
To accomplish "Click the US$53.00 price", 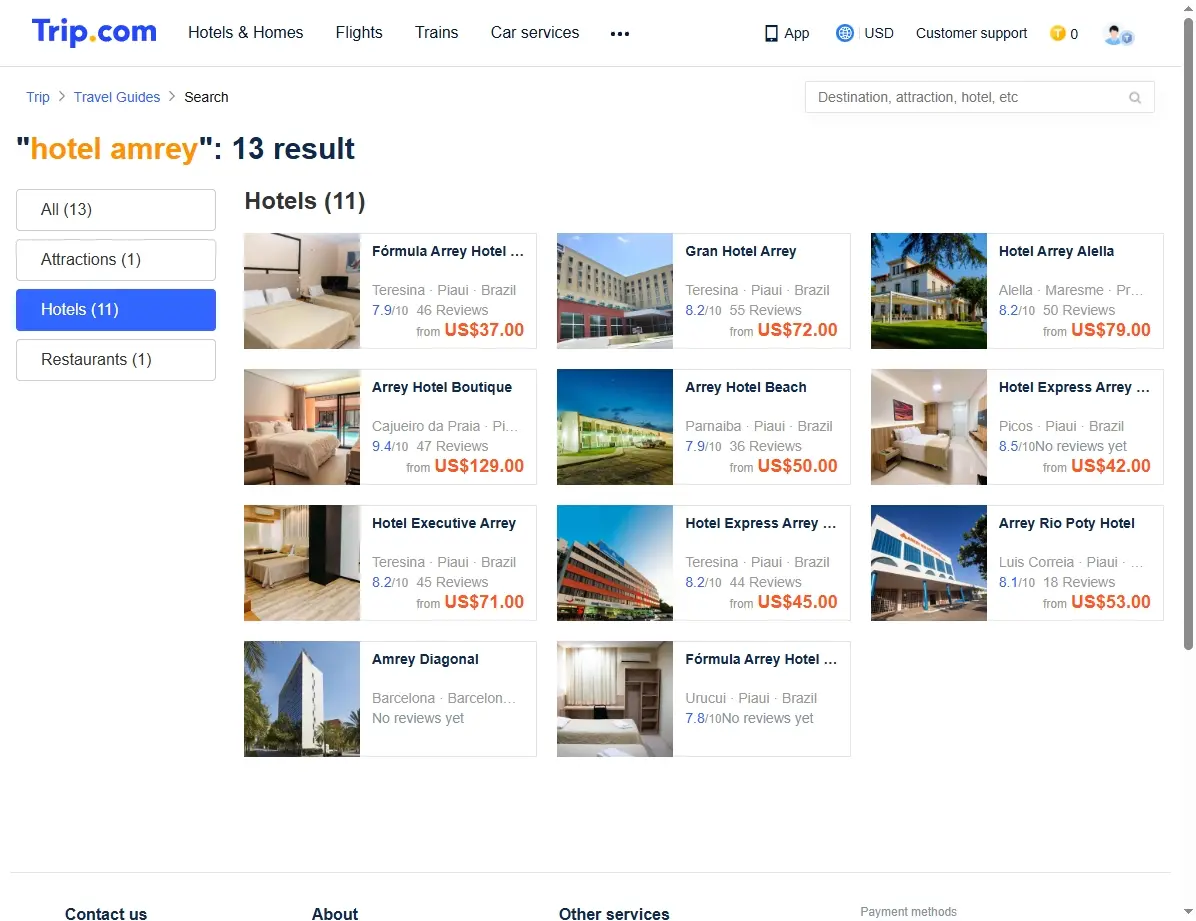I will (x=1111, y=601).
